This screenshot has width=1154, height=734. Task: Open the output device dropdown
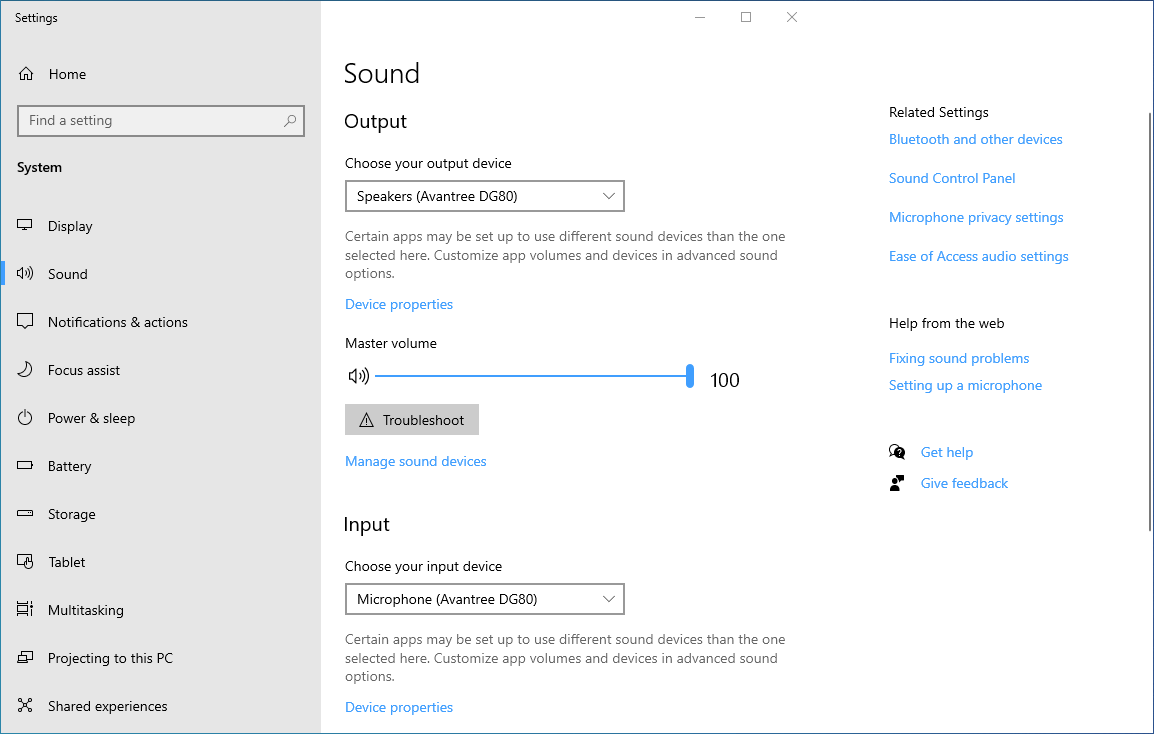click(484, 196)
